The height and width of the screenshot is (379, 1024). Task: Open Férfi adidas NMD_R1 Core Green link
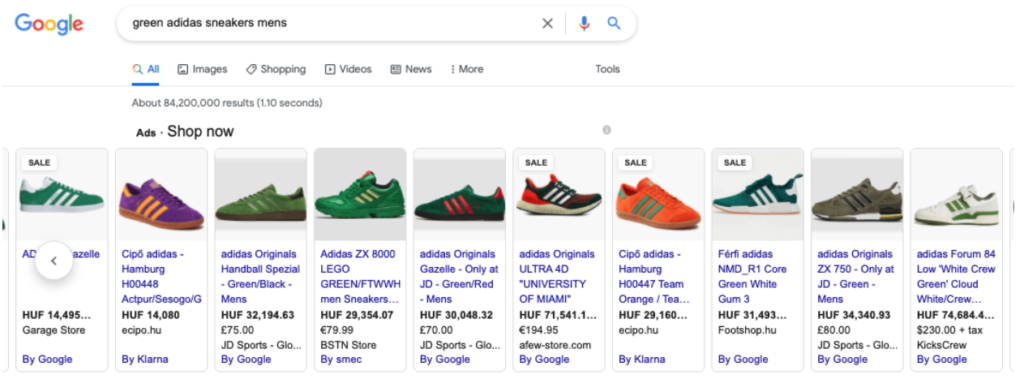click(752, 276)
